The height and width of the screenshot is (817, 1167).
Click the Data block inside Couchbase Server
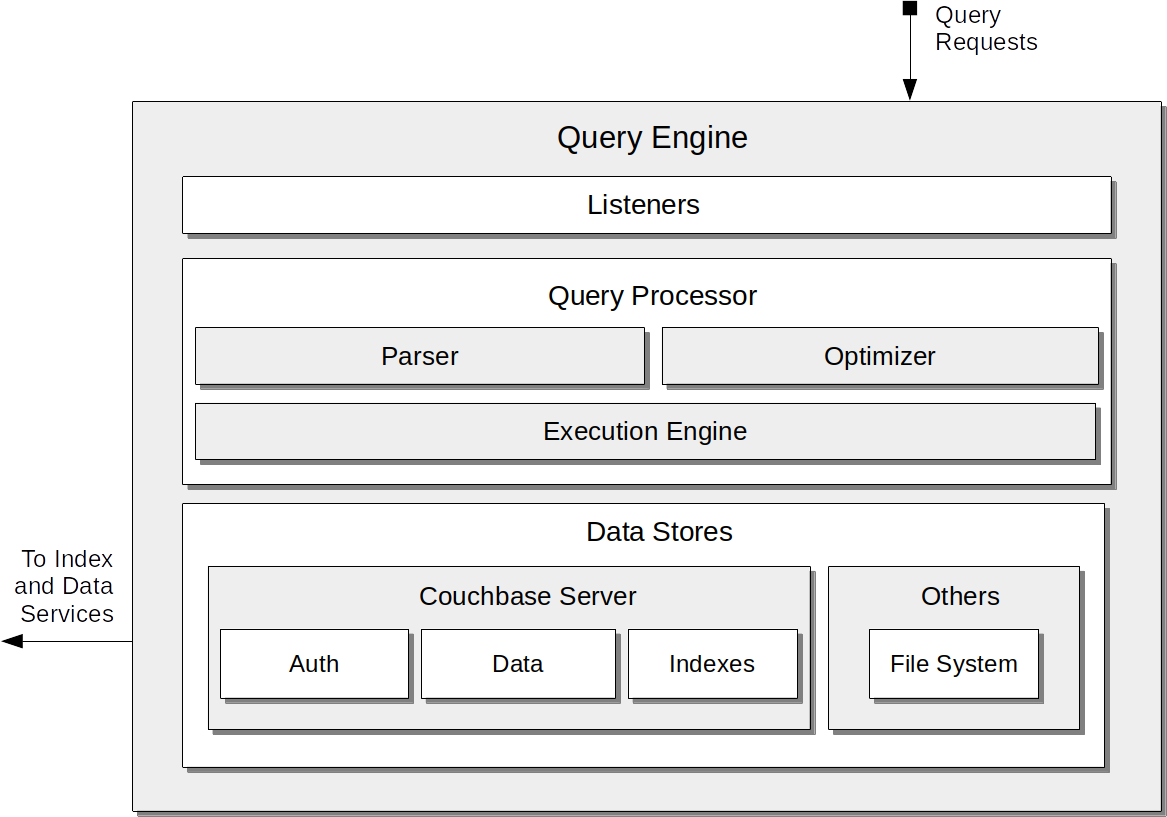[517, 663]
